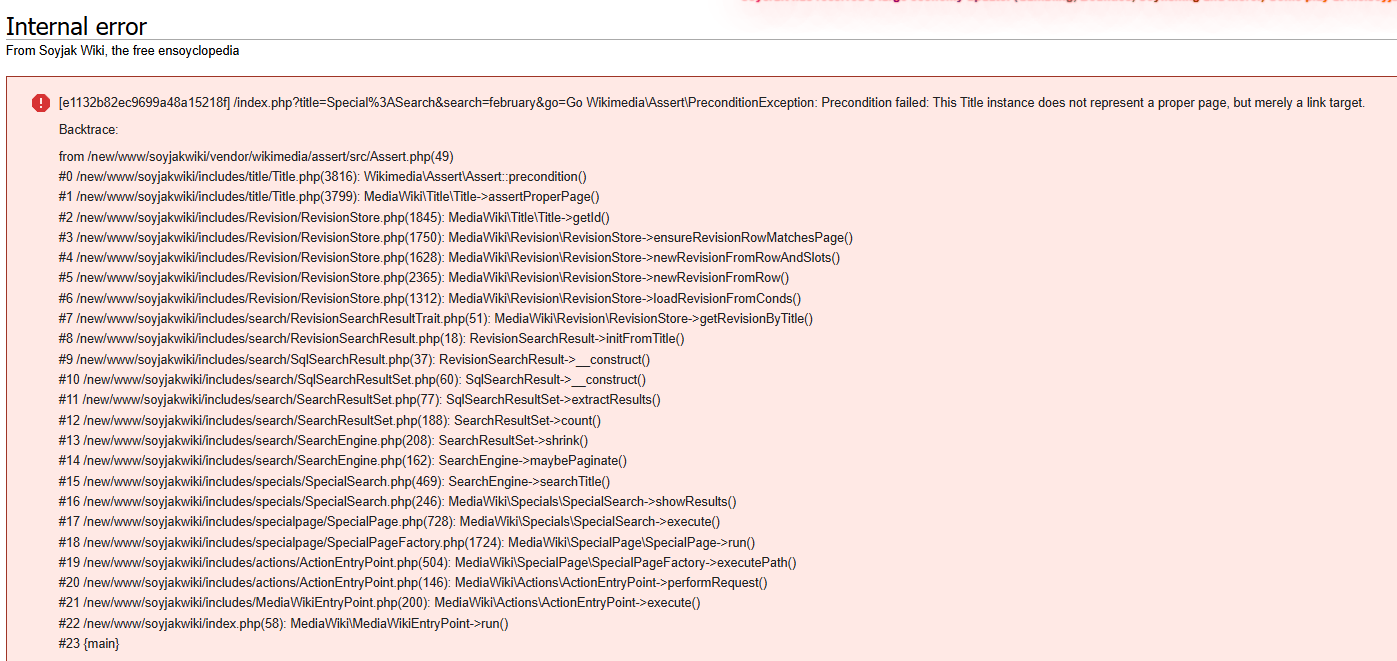The image size is (1397, 661).
Task: Click the "Backtrace:" label
Action: pyautogui.click(x=88, y=130)
